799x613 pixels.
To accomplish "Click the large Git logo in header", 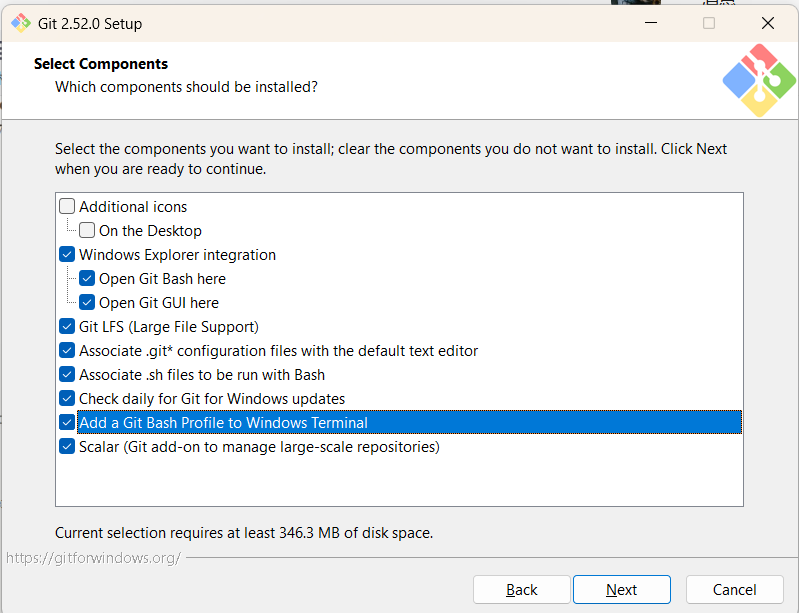I will pyautogui.click(x=759, y=81).
